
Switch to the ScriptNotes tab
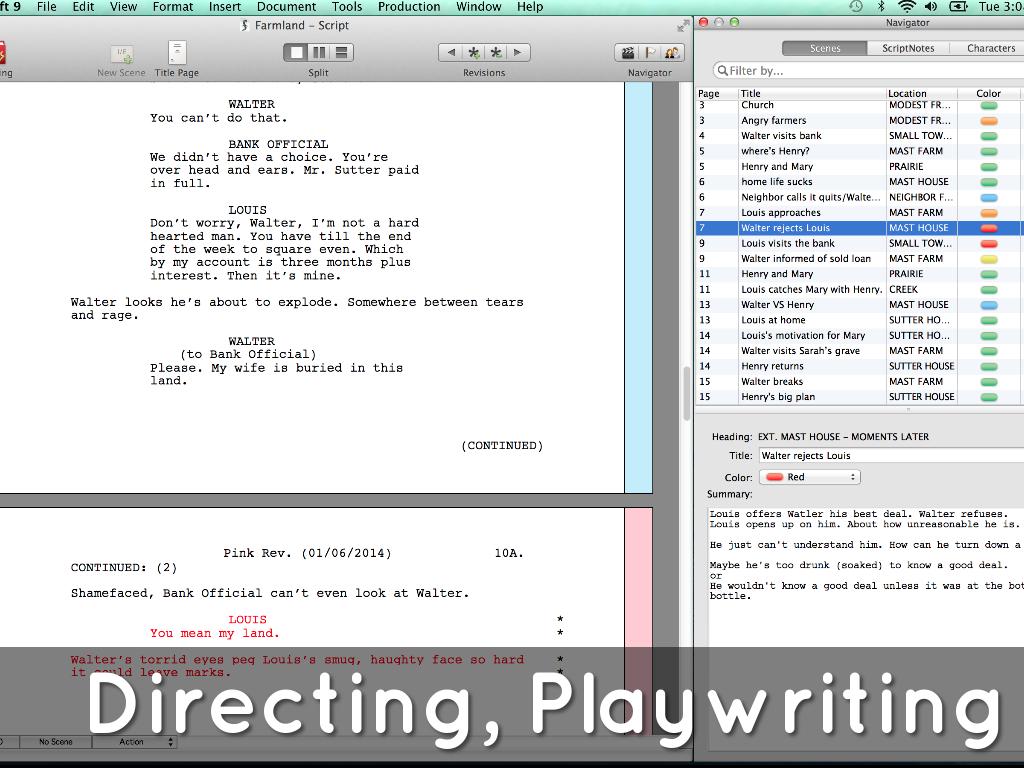[x=908, y=48]
